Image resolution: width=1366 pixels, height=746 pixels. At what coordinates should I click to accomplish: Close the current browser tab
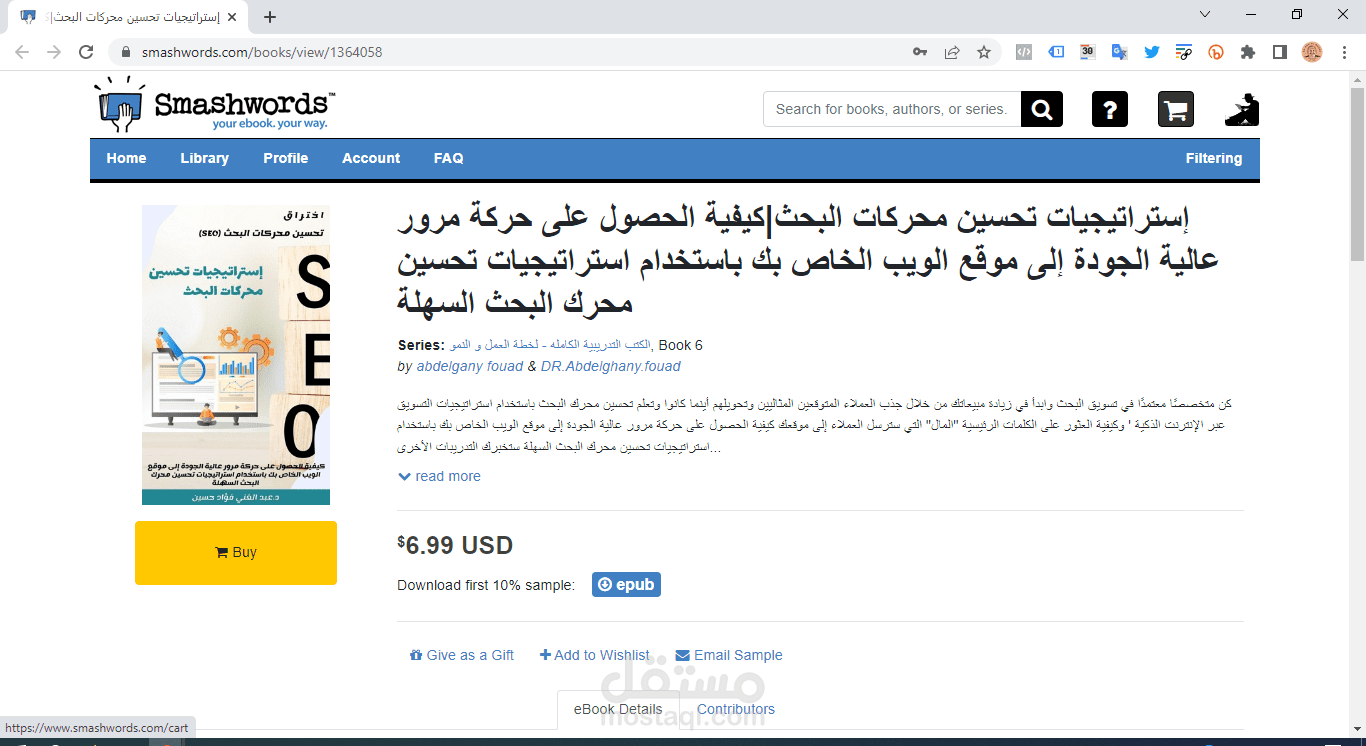click(x=233, y=17)
